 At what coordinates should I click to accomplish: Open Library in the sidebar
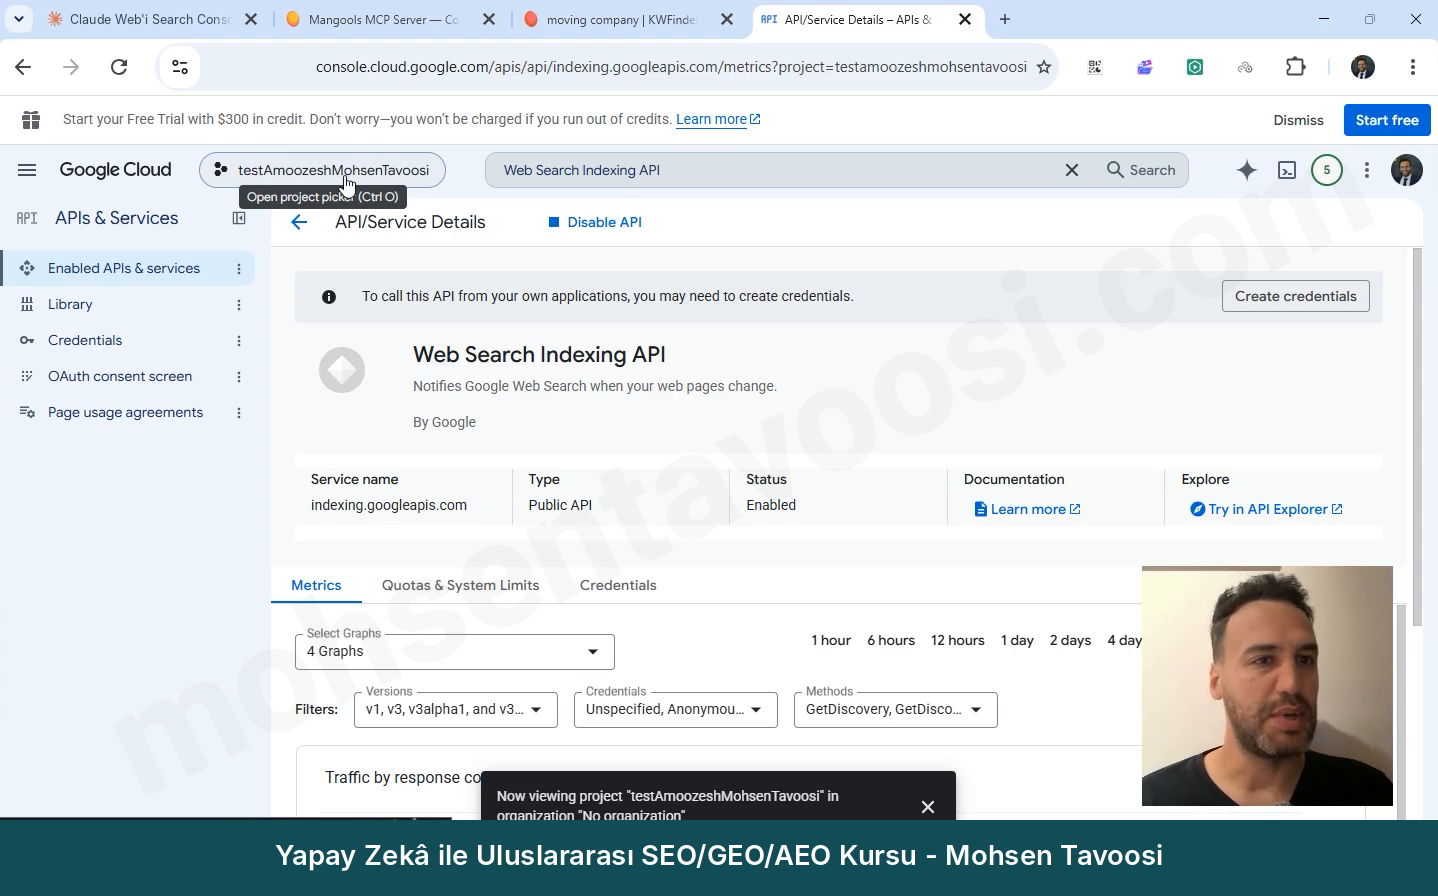tap(70, 304)
